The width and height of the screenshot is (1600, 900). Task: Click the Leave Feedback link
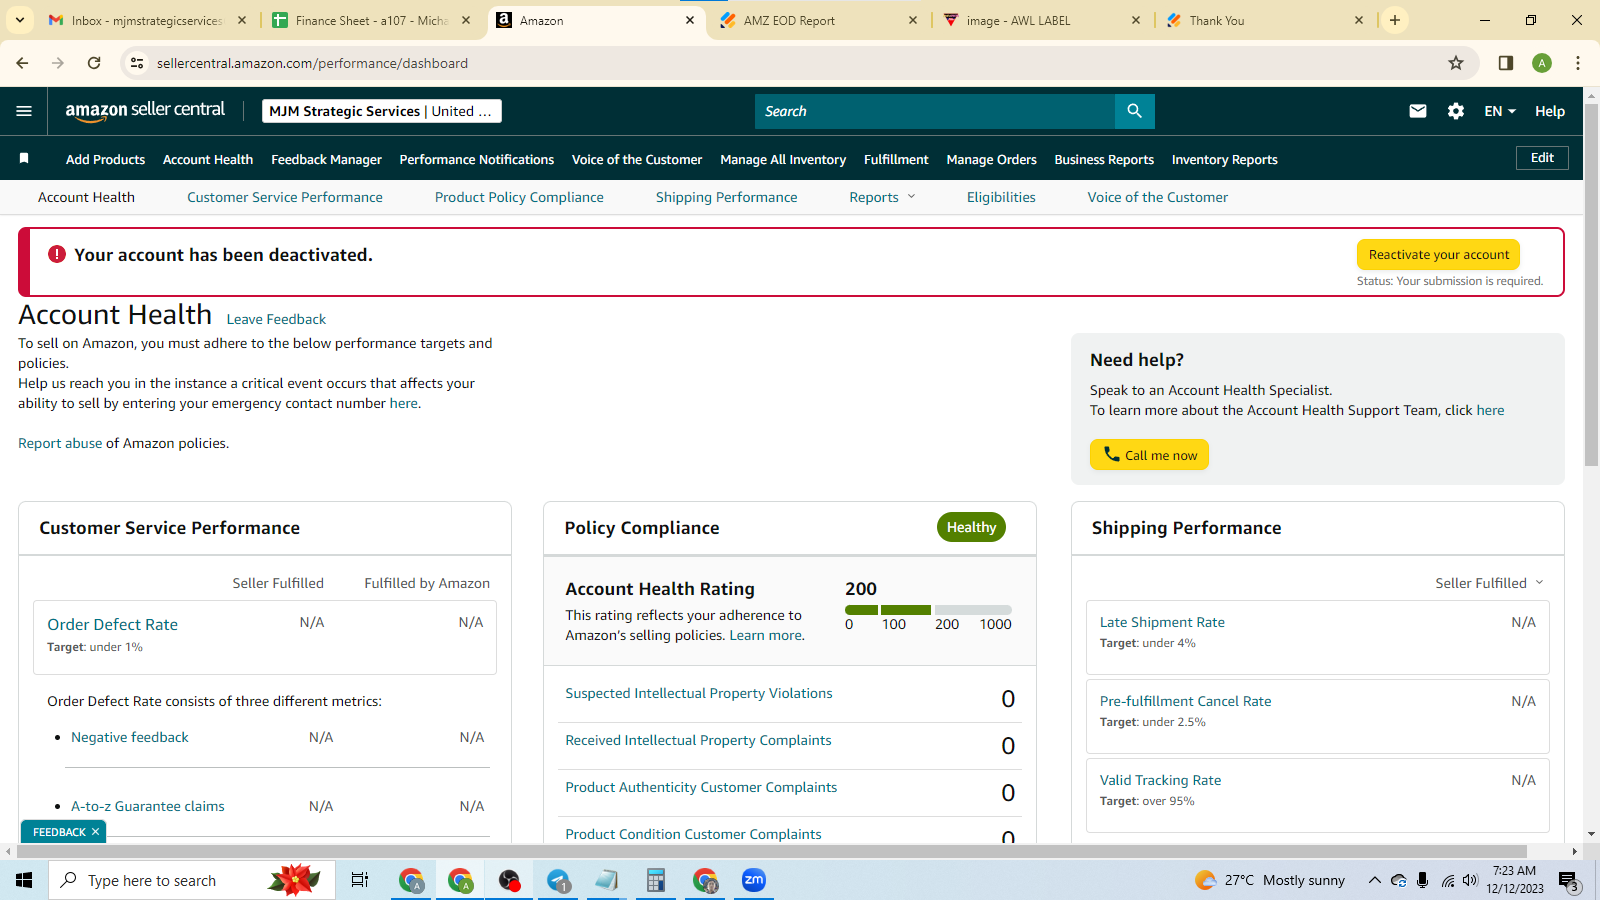[276, 319]
